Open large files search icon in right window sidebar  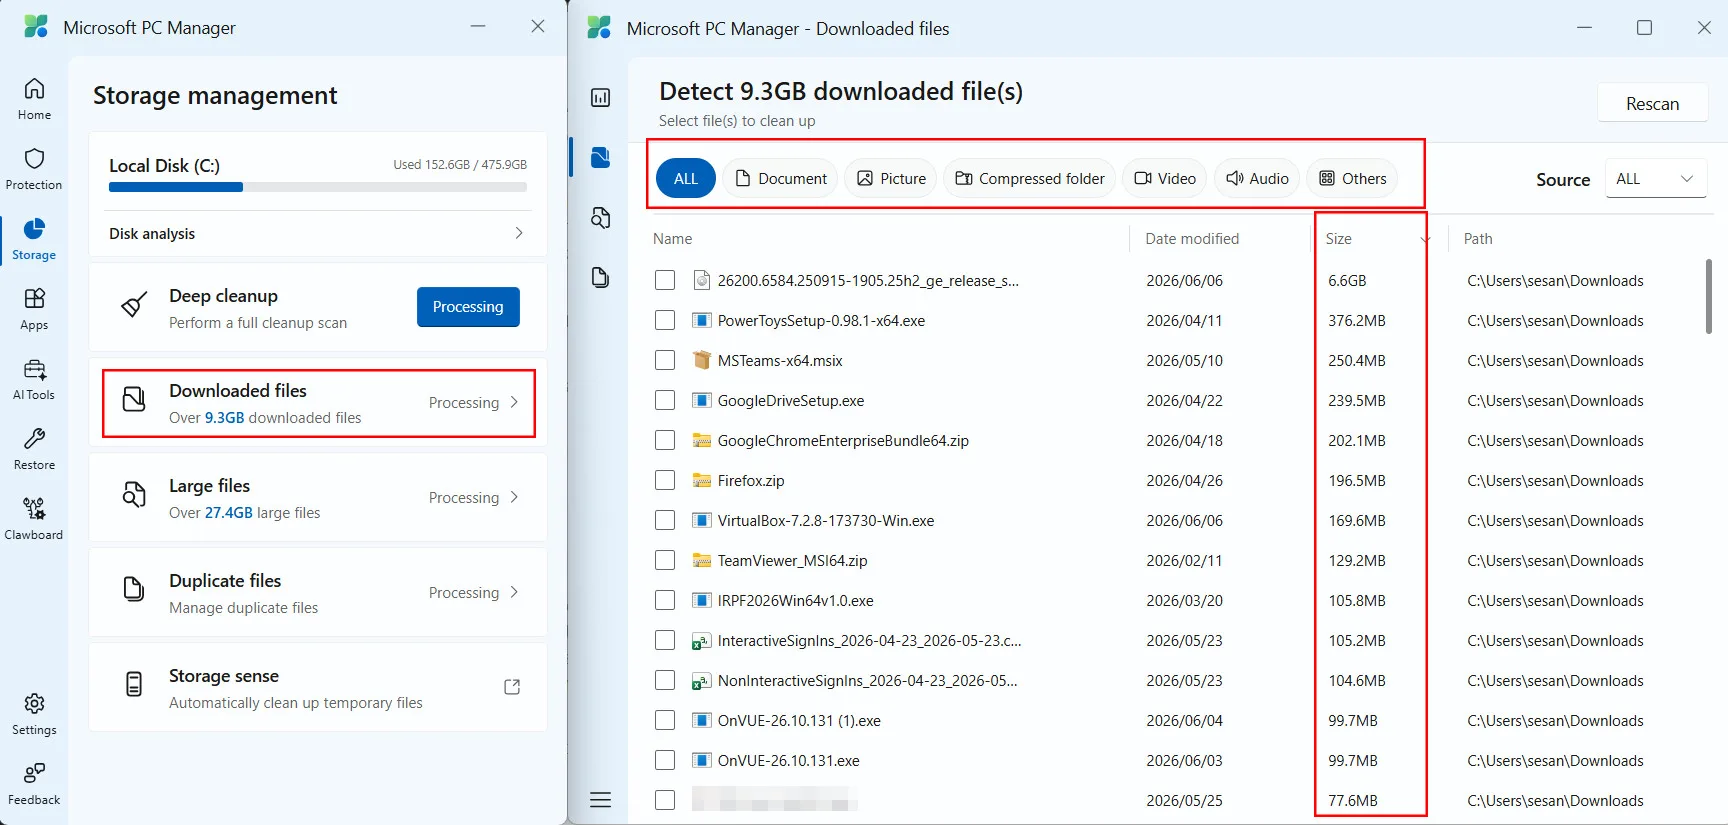[x=600, y=217]
